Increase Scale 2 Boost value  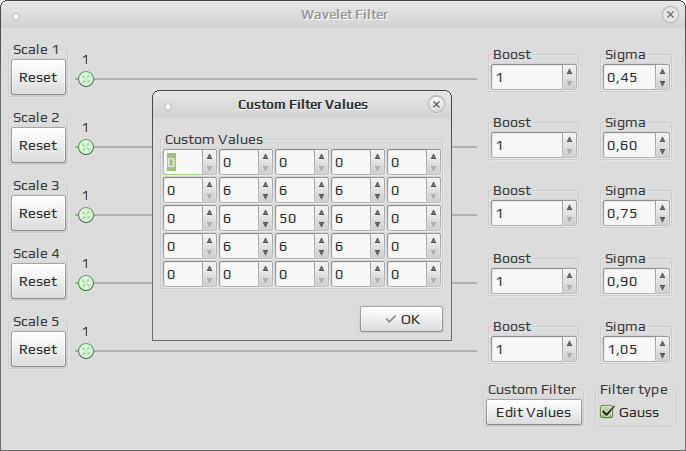(x=569, y=139)
